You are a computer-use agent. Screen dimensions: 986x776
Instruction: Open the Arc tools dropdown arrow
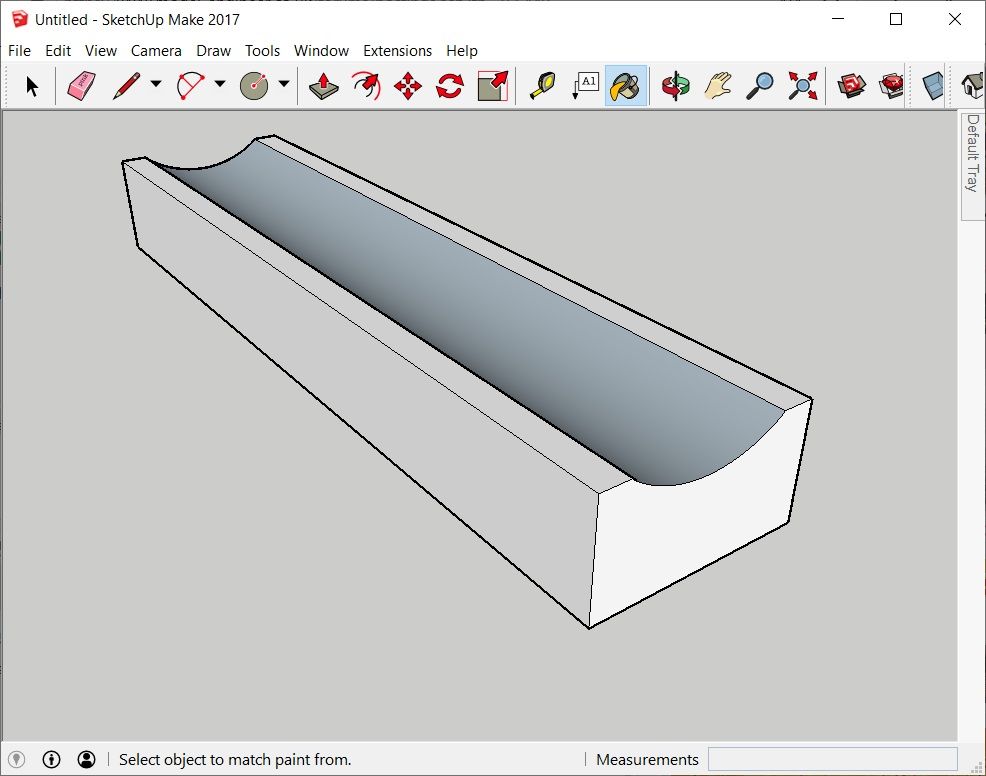click(220, 85)
